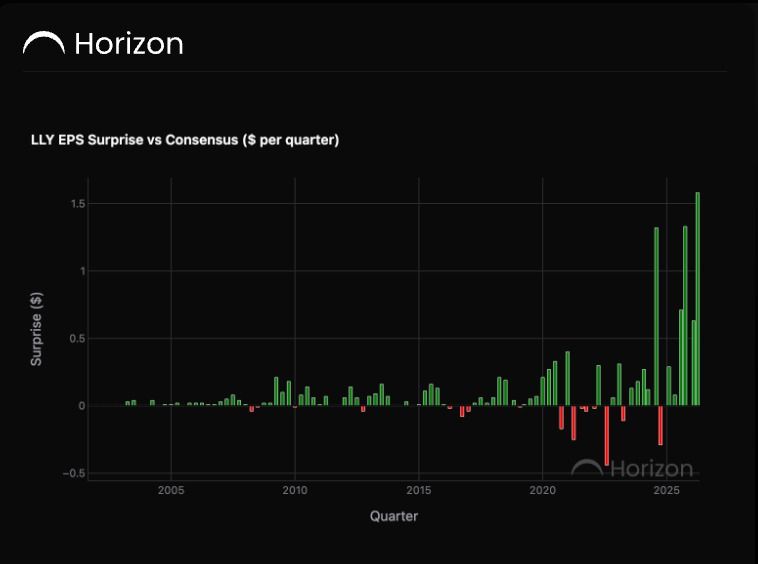The image size is (758, 564).
Task: Click the 2020 x-axis tick label
Action: pos(542,491)
